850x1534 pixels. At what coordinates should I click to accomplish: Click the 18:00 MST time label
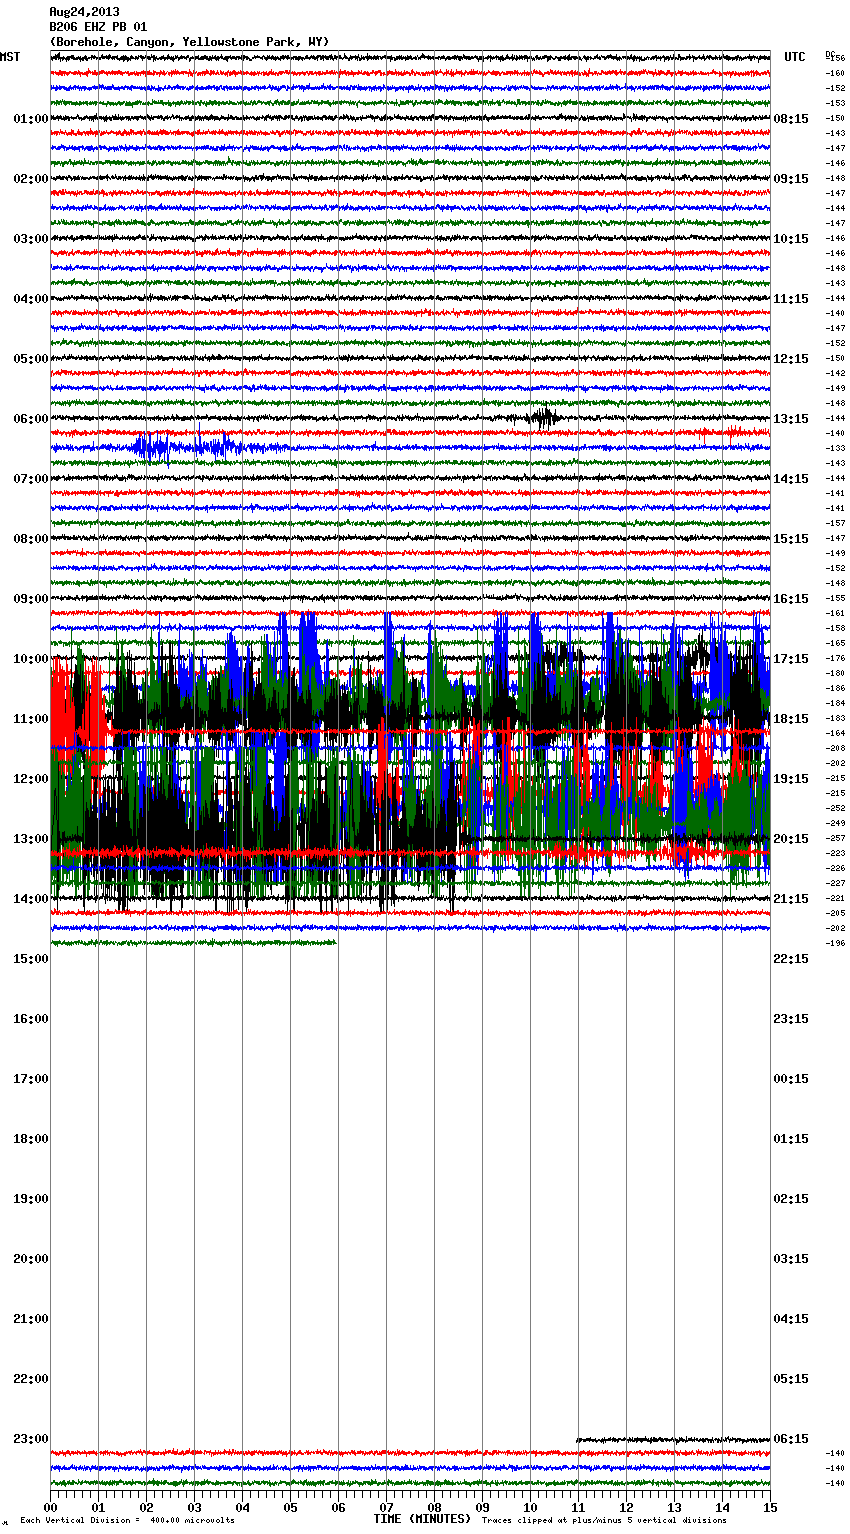pyautogui.click(x=31, y=1139)
